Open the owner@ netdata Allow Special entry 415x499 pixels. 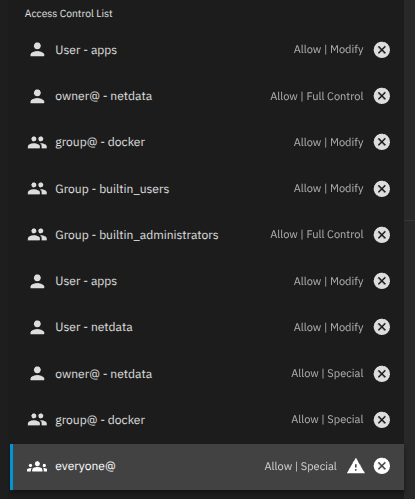[x=207, y=374]
